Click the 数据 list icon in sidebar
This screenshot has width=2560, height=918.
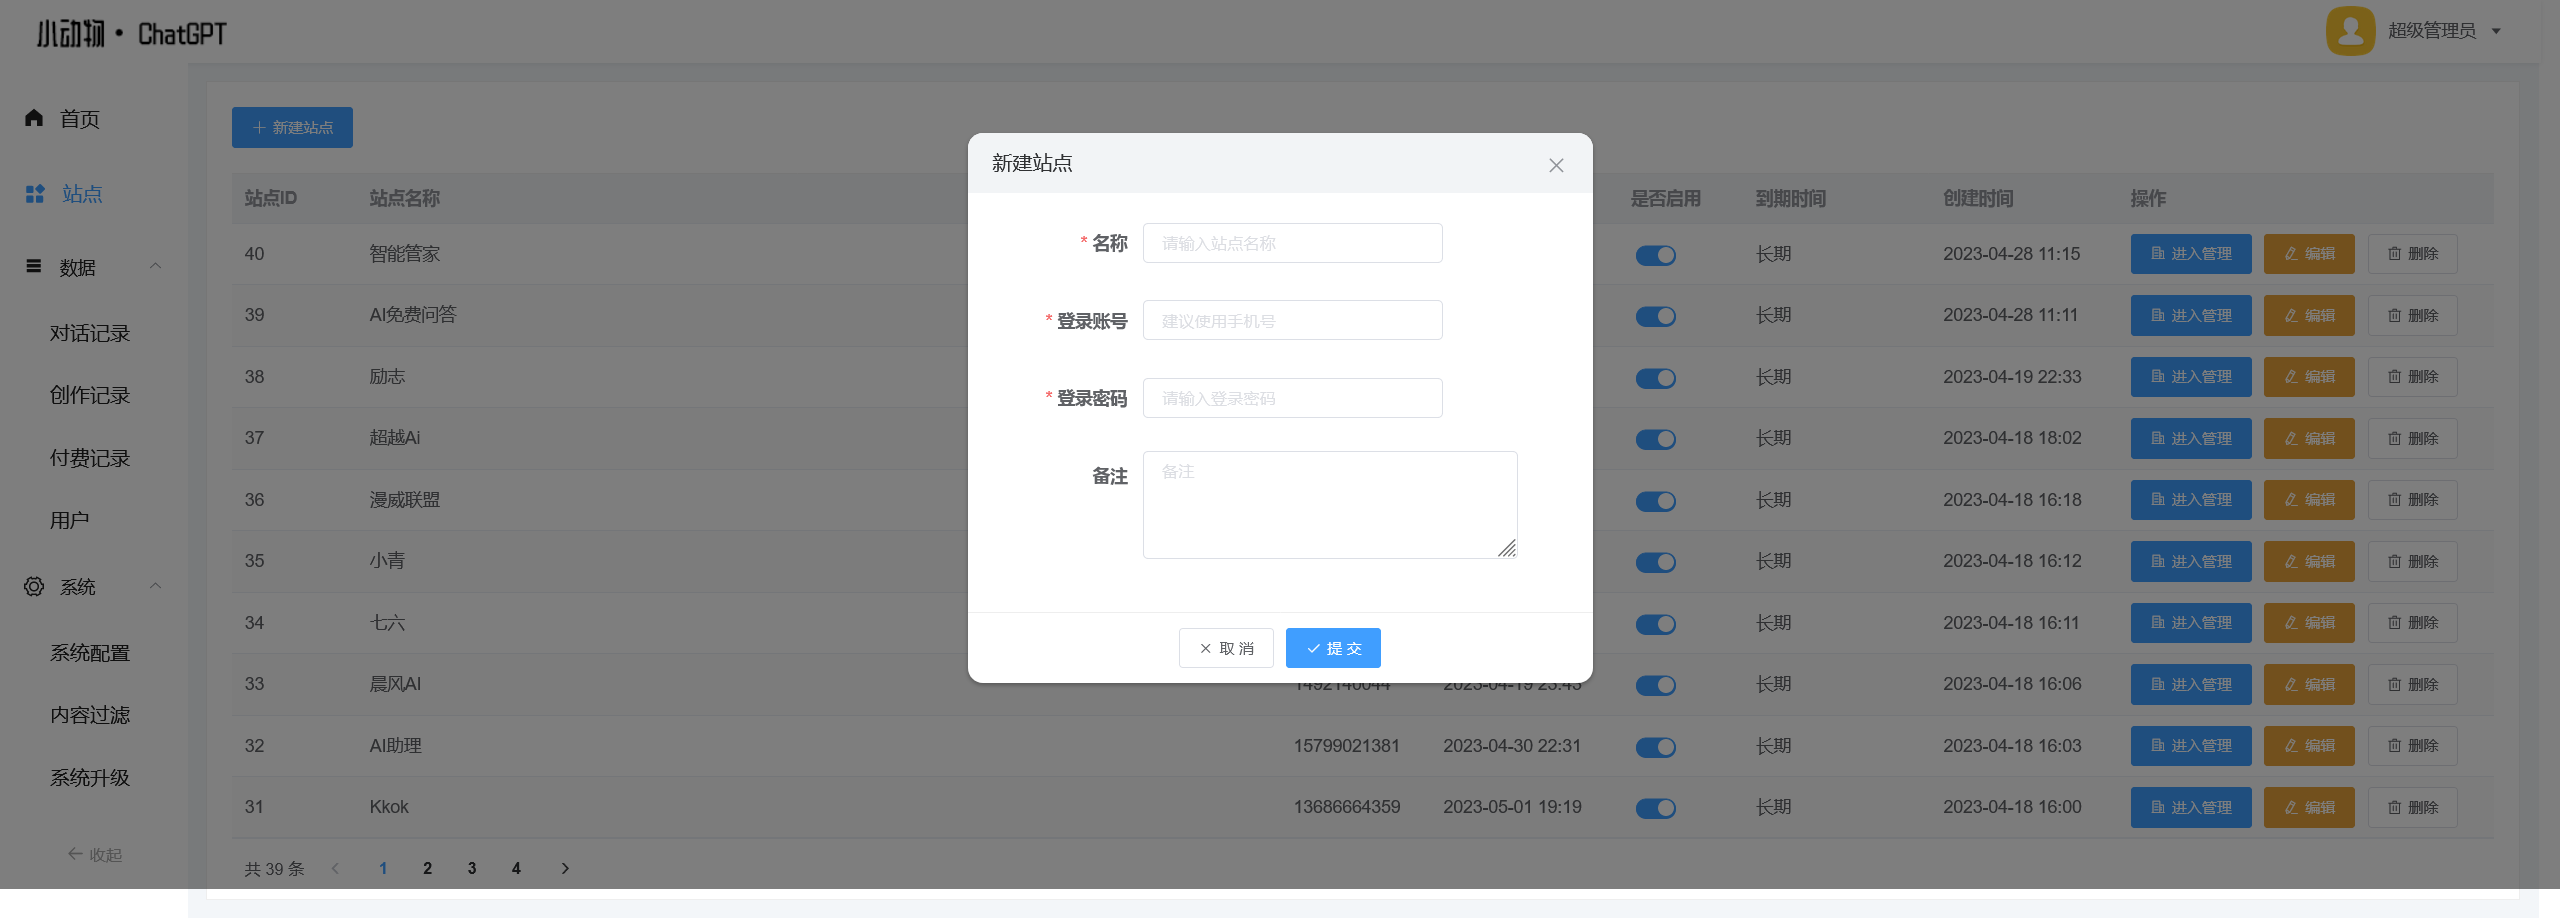click(33, 266)
